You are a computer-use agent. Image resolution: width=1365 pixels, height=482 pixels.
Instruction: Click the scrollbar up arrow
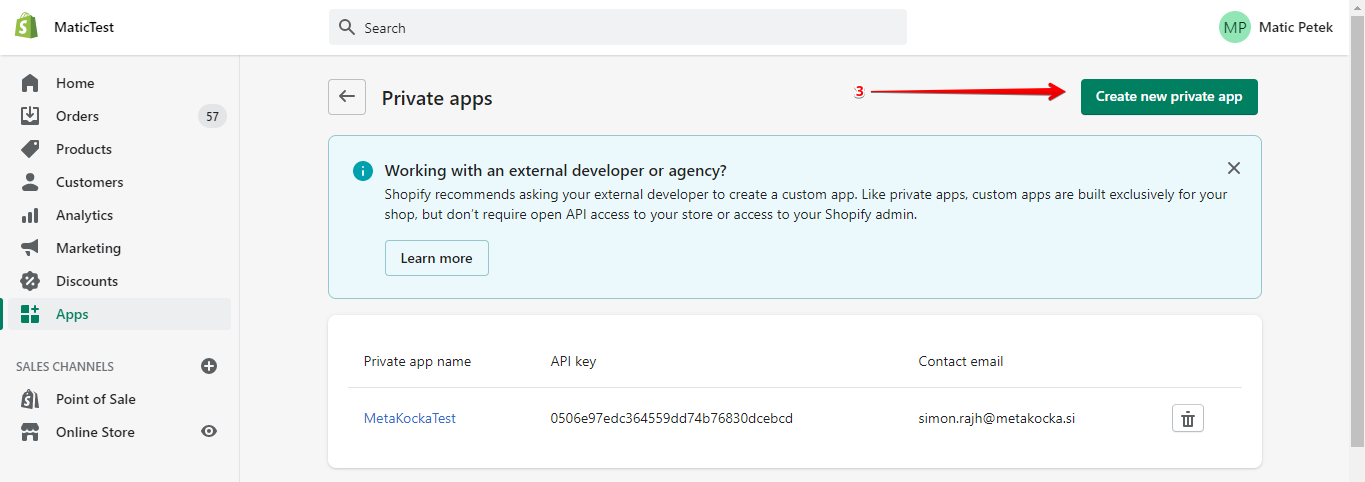point(1357,8)
